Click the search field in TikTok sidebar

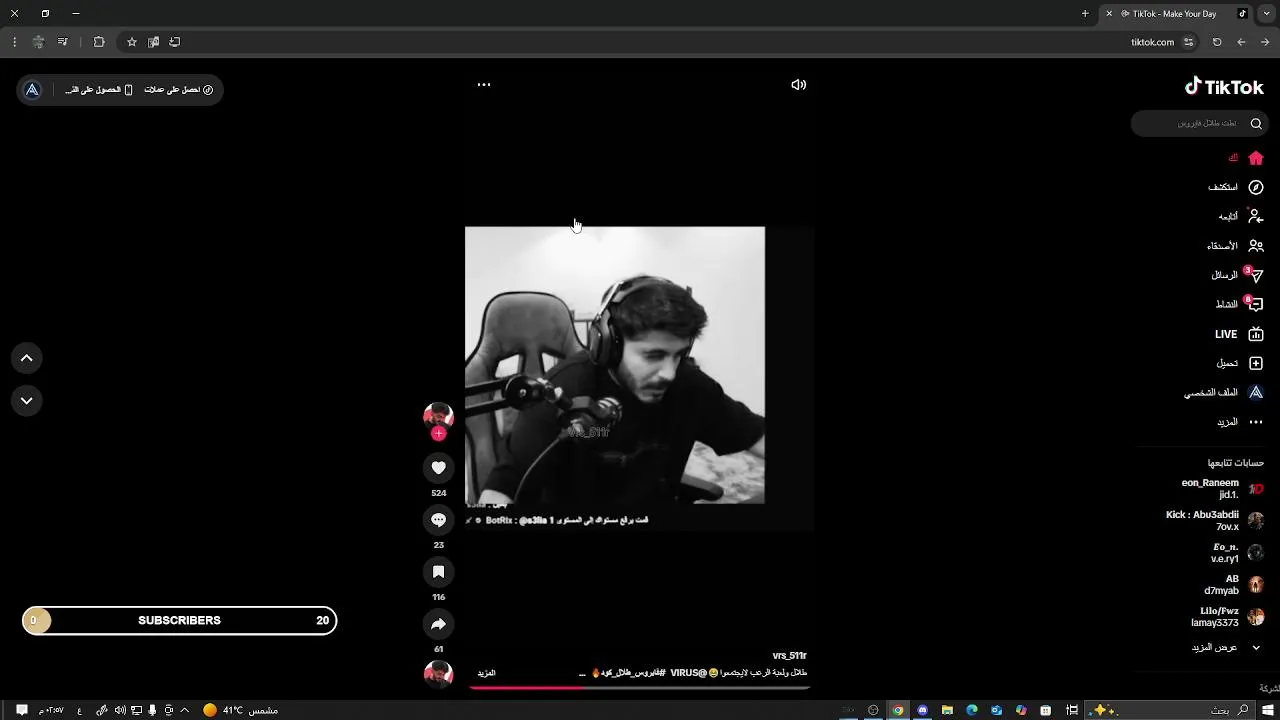click(x=1200, y=123)
